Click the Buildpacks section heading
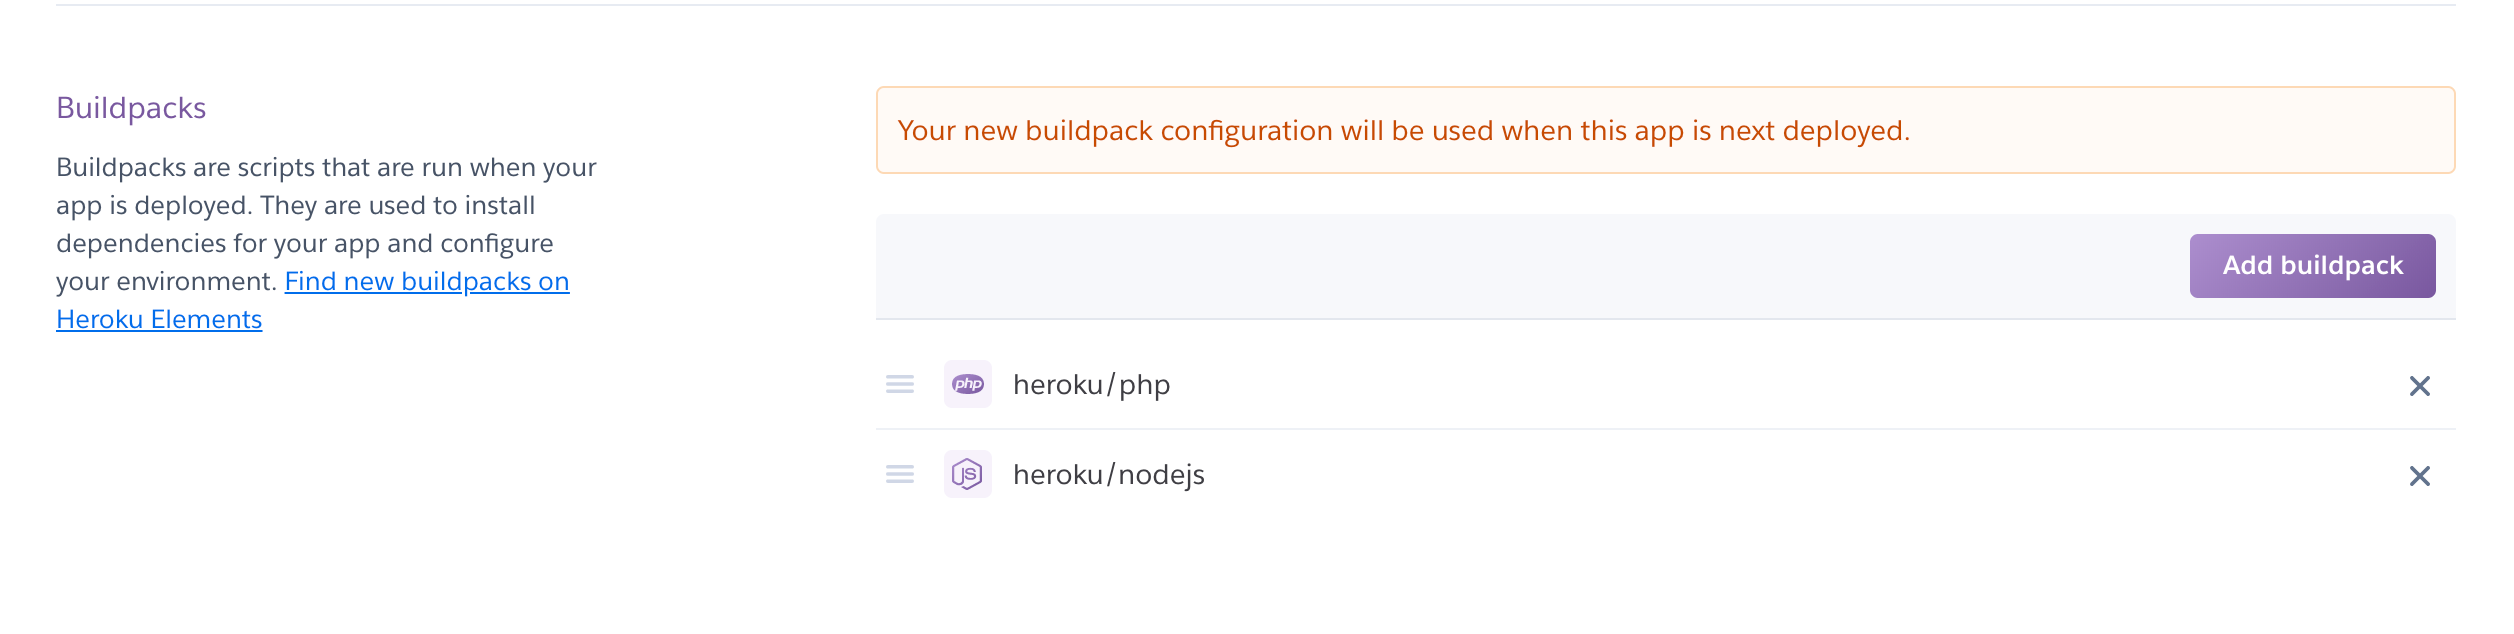The image size is (2514, 634). click(x=131, y=108)
